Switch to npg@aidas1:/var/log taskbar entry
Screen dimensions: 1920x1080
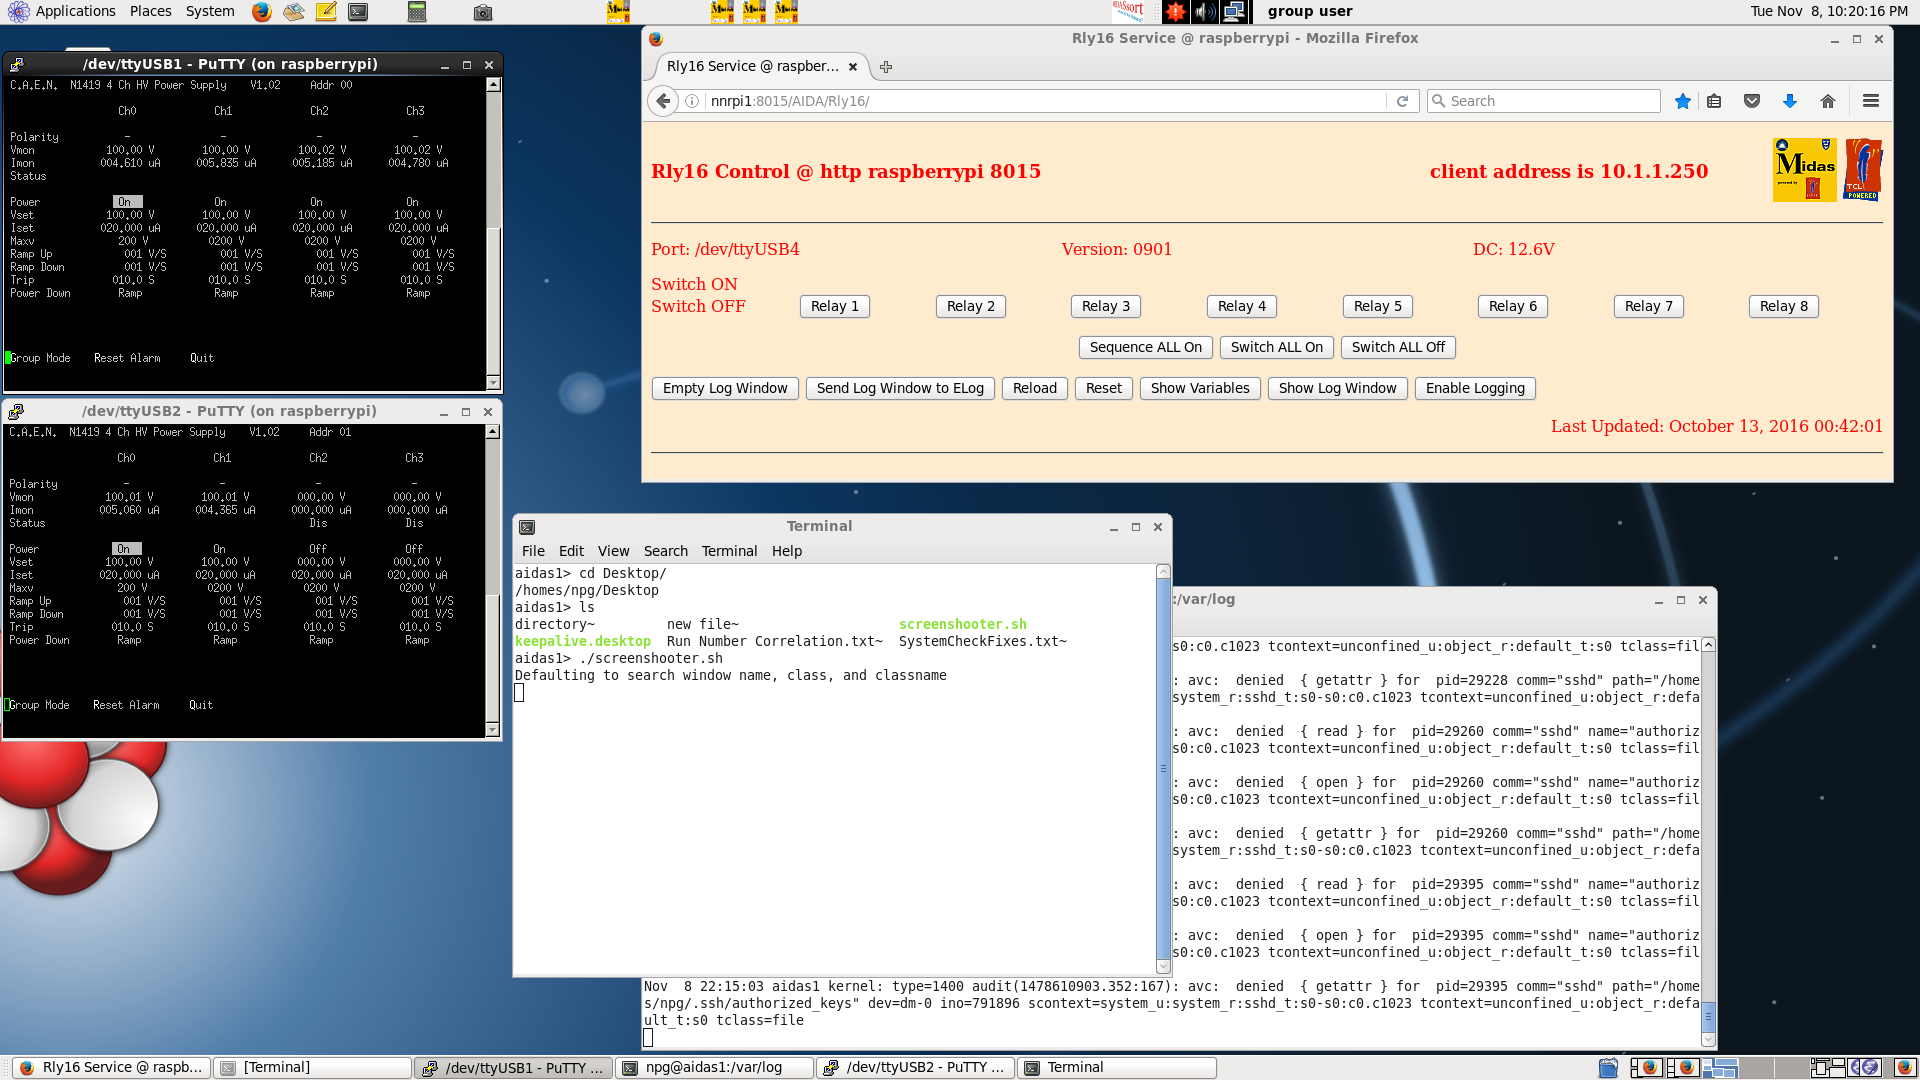pos(714,1068)
